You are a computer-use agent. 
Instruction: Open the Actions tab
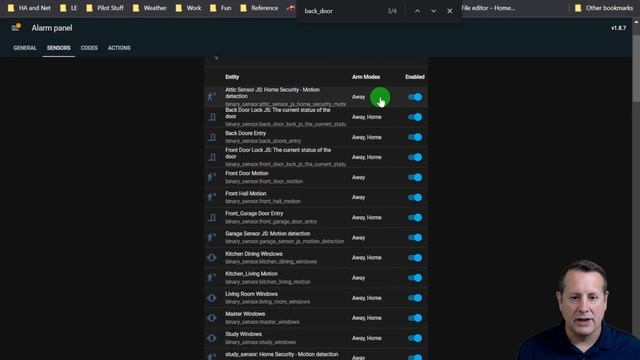click(x=119, y=48)
